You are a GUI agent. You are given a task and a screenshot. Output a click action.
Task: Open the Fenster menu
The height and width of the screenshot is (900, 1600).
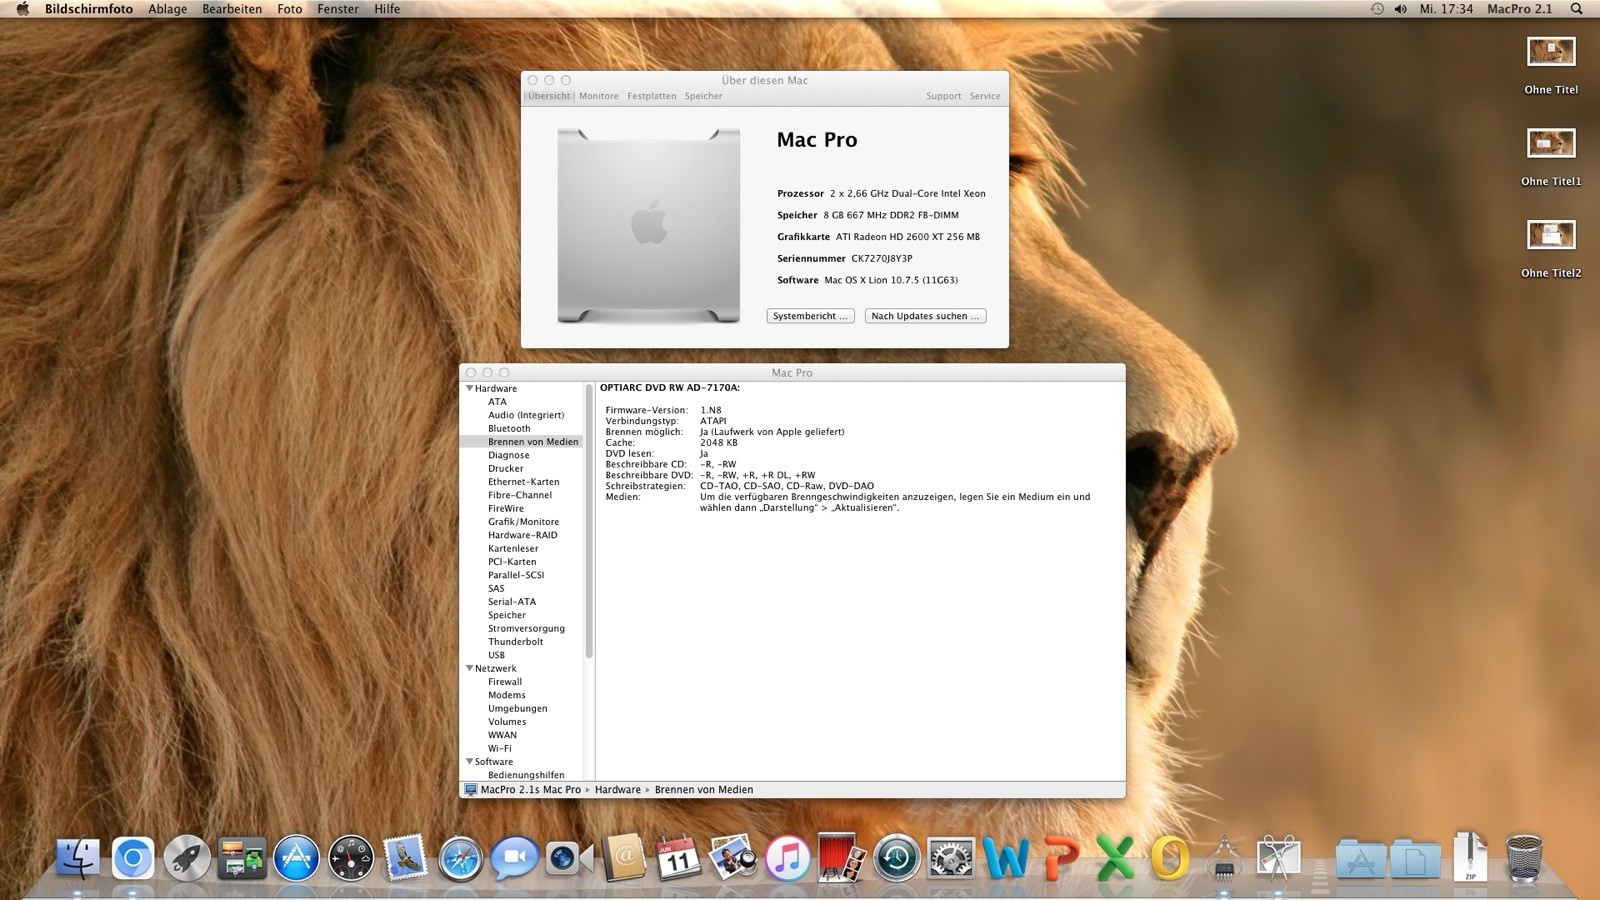point(338,9)
